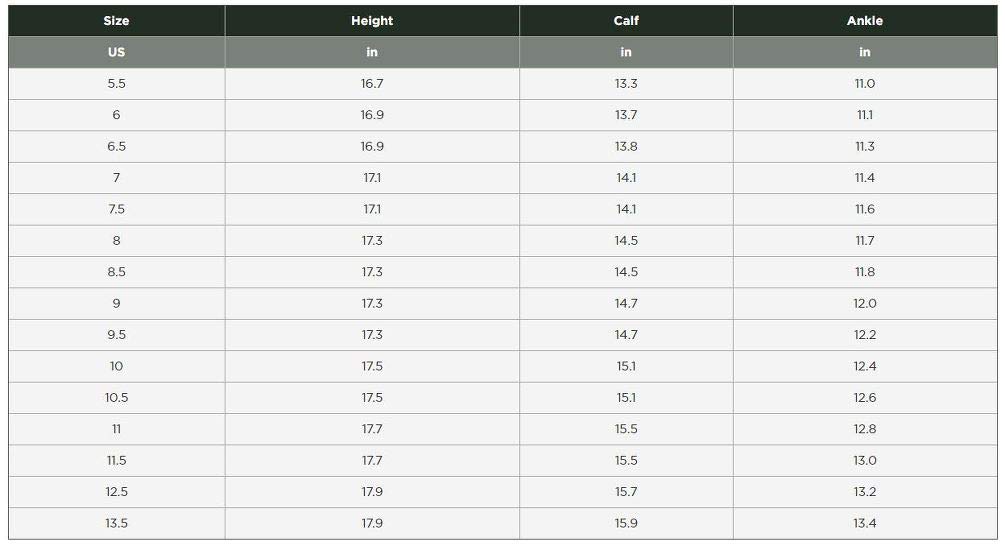The image size is (1005, 546).
Task: Select the size 8 cell
Action: (x=116, y=240)
